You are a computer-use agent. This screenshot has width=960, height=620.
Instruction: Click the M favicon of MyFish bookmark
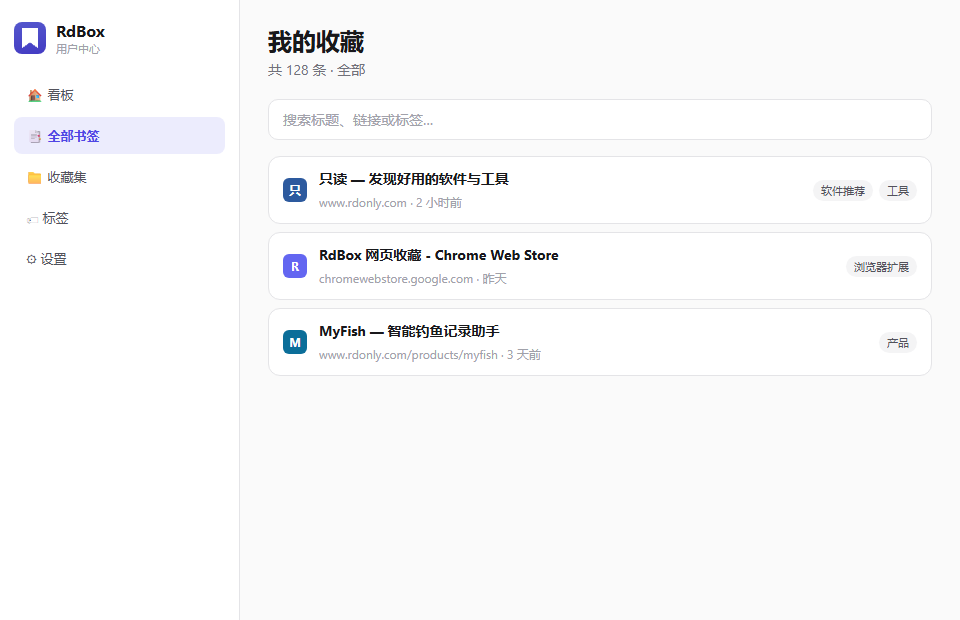pyautogui.click(x=294, y=342)
